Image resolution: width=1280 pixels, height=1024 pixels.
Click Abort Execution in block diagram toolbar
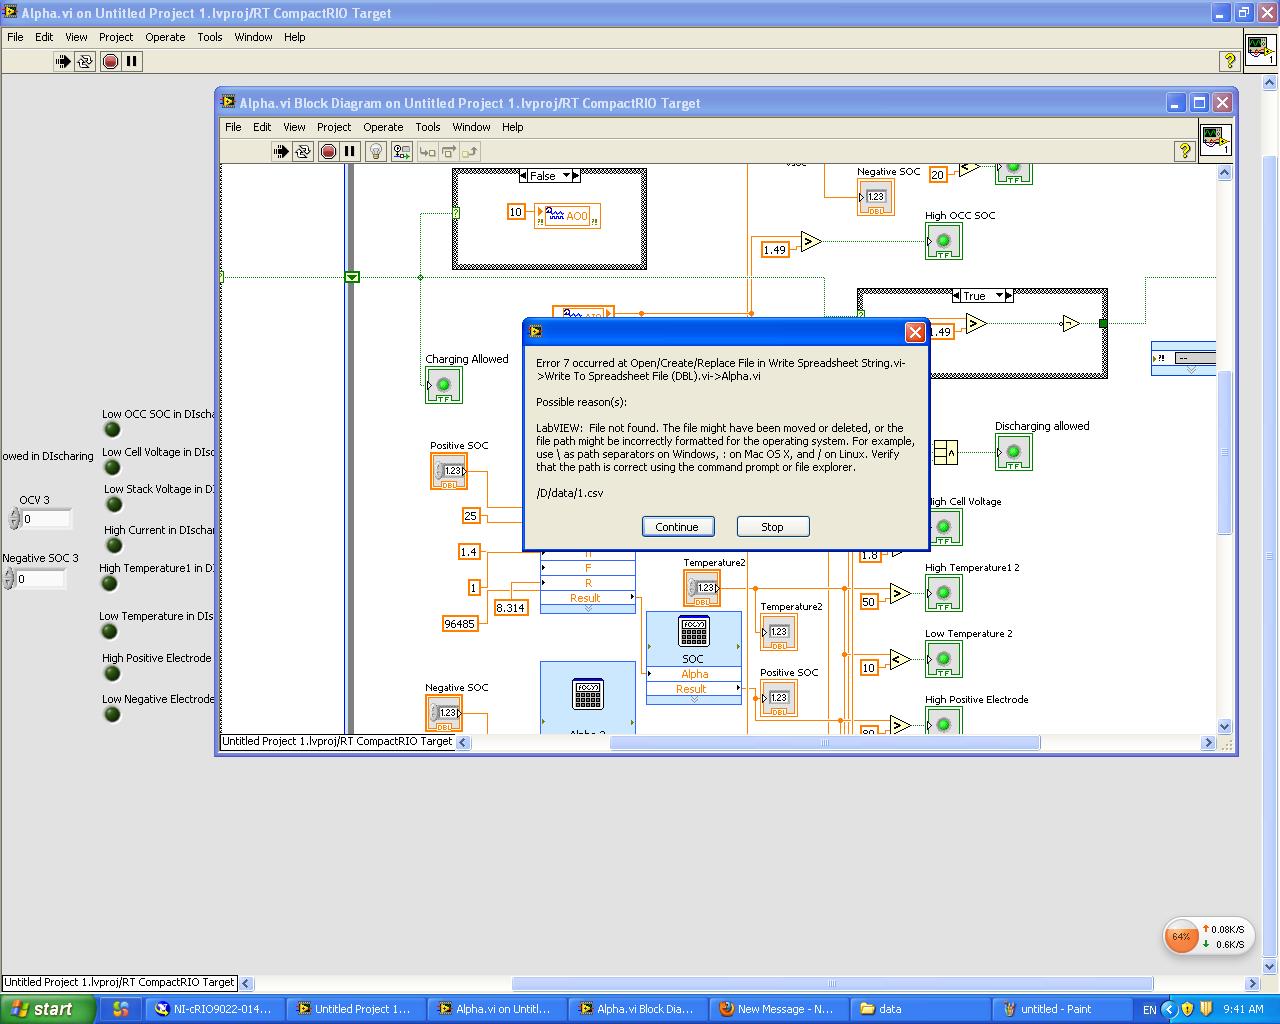pos(328,151)
